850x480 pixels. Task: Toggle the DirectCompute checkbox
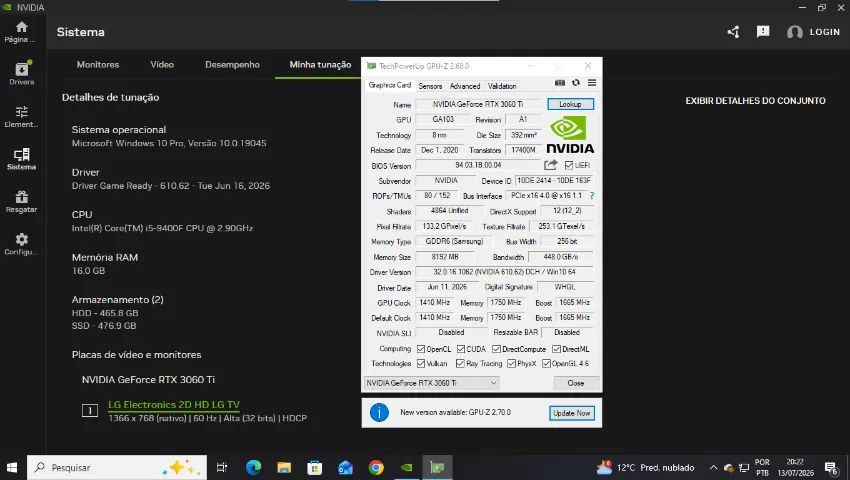coord(496,349)
